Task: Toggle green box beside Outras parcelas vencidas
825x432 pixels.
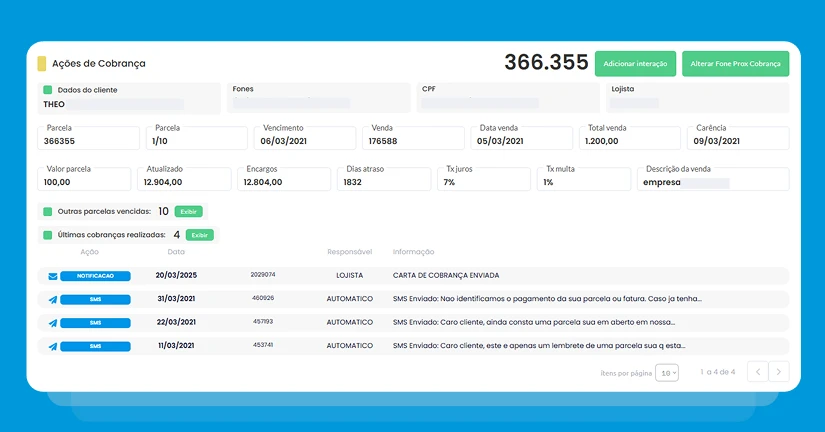Action: click(47, 212)
